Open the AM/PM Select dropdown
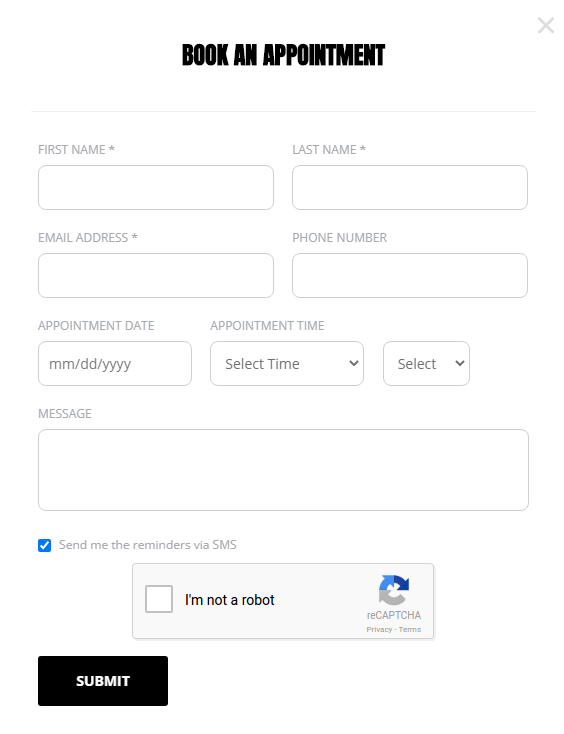Image resolution: width=564 pixels, height=734 pixels. (x=426, y=364)
